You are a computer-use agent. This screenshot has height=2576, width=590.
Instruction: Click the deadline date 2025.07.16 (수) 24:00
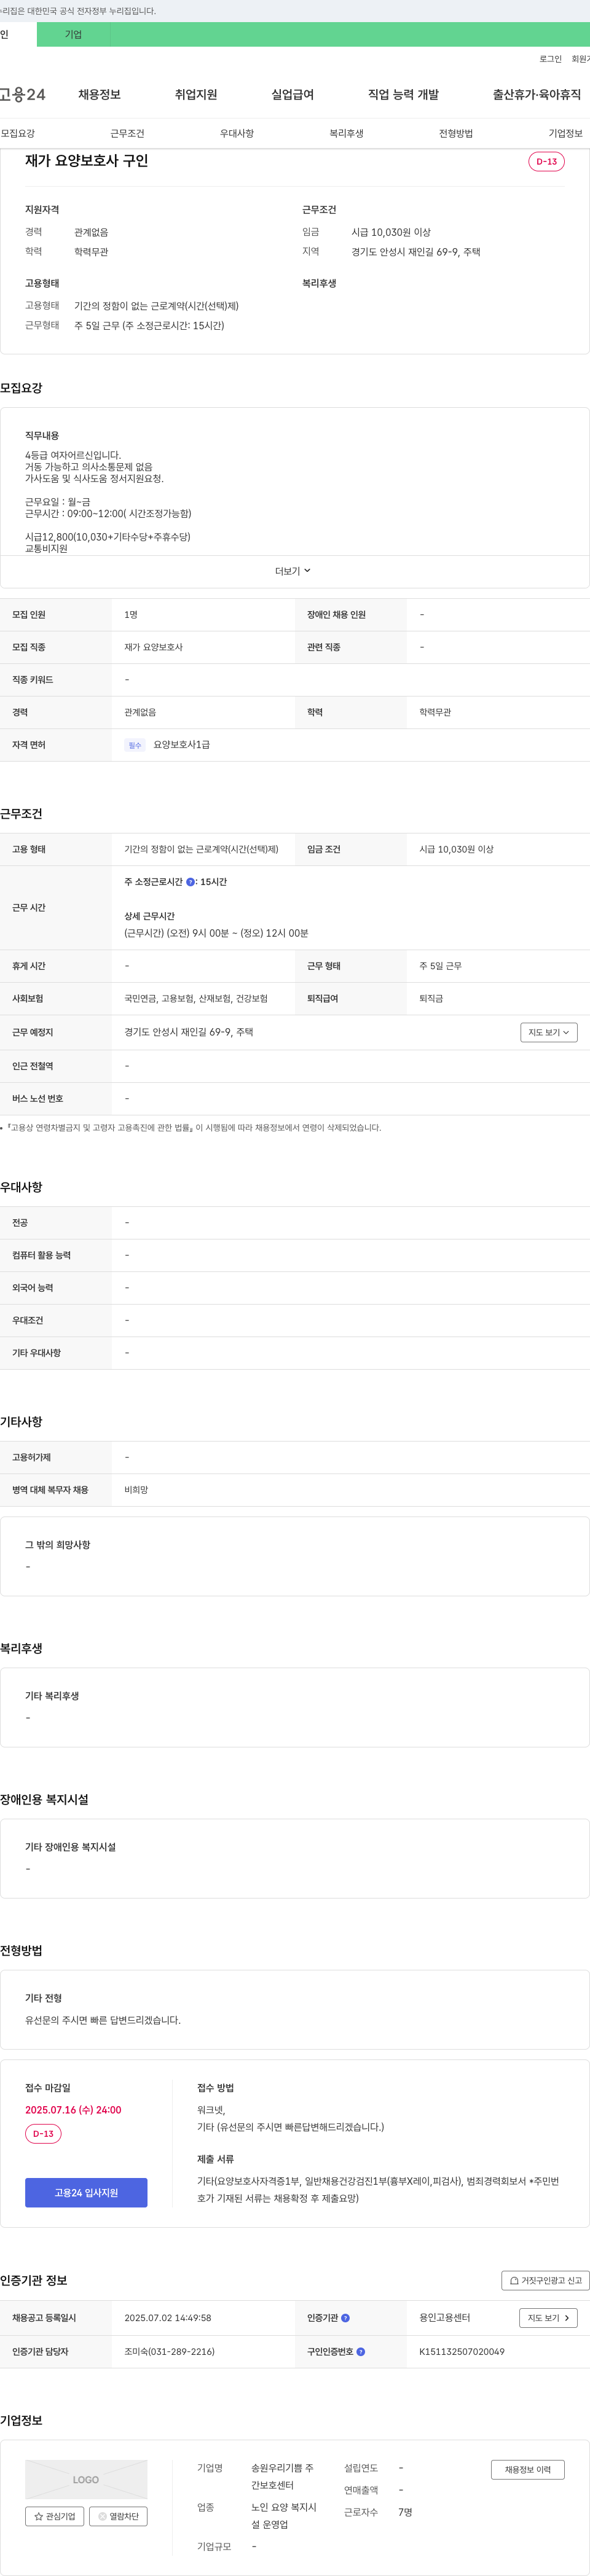click(x=73, y=2110)
